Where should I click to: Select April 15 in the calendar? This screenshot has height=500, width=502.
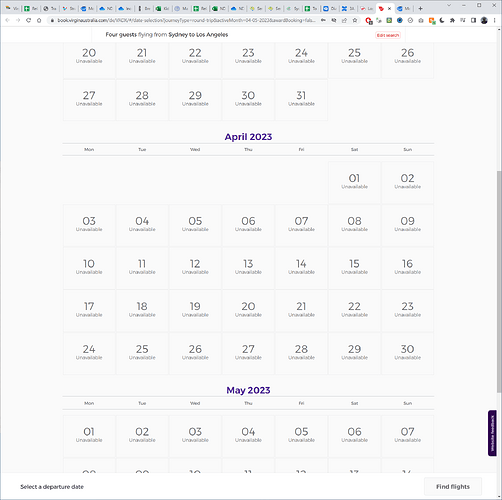click(354, 268)
